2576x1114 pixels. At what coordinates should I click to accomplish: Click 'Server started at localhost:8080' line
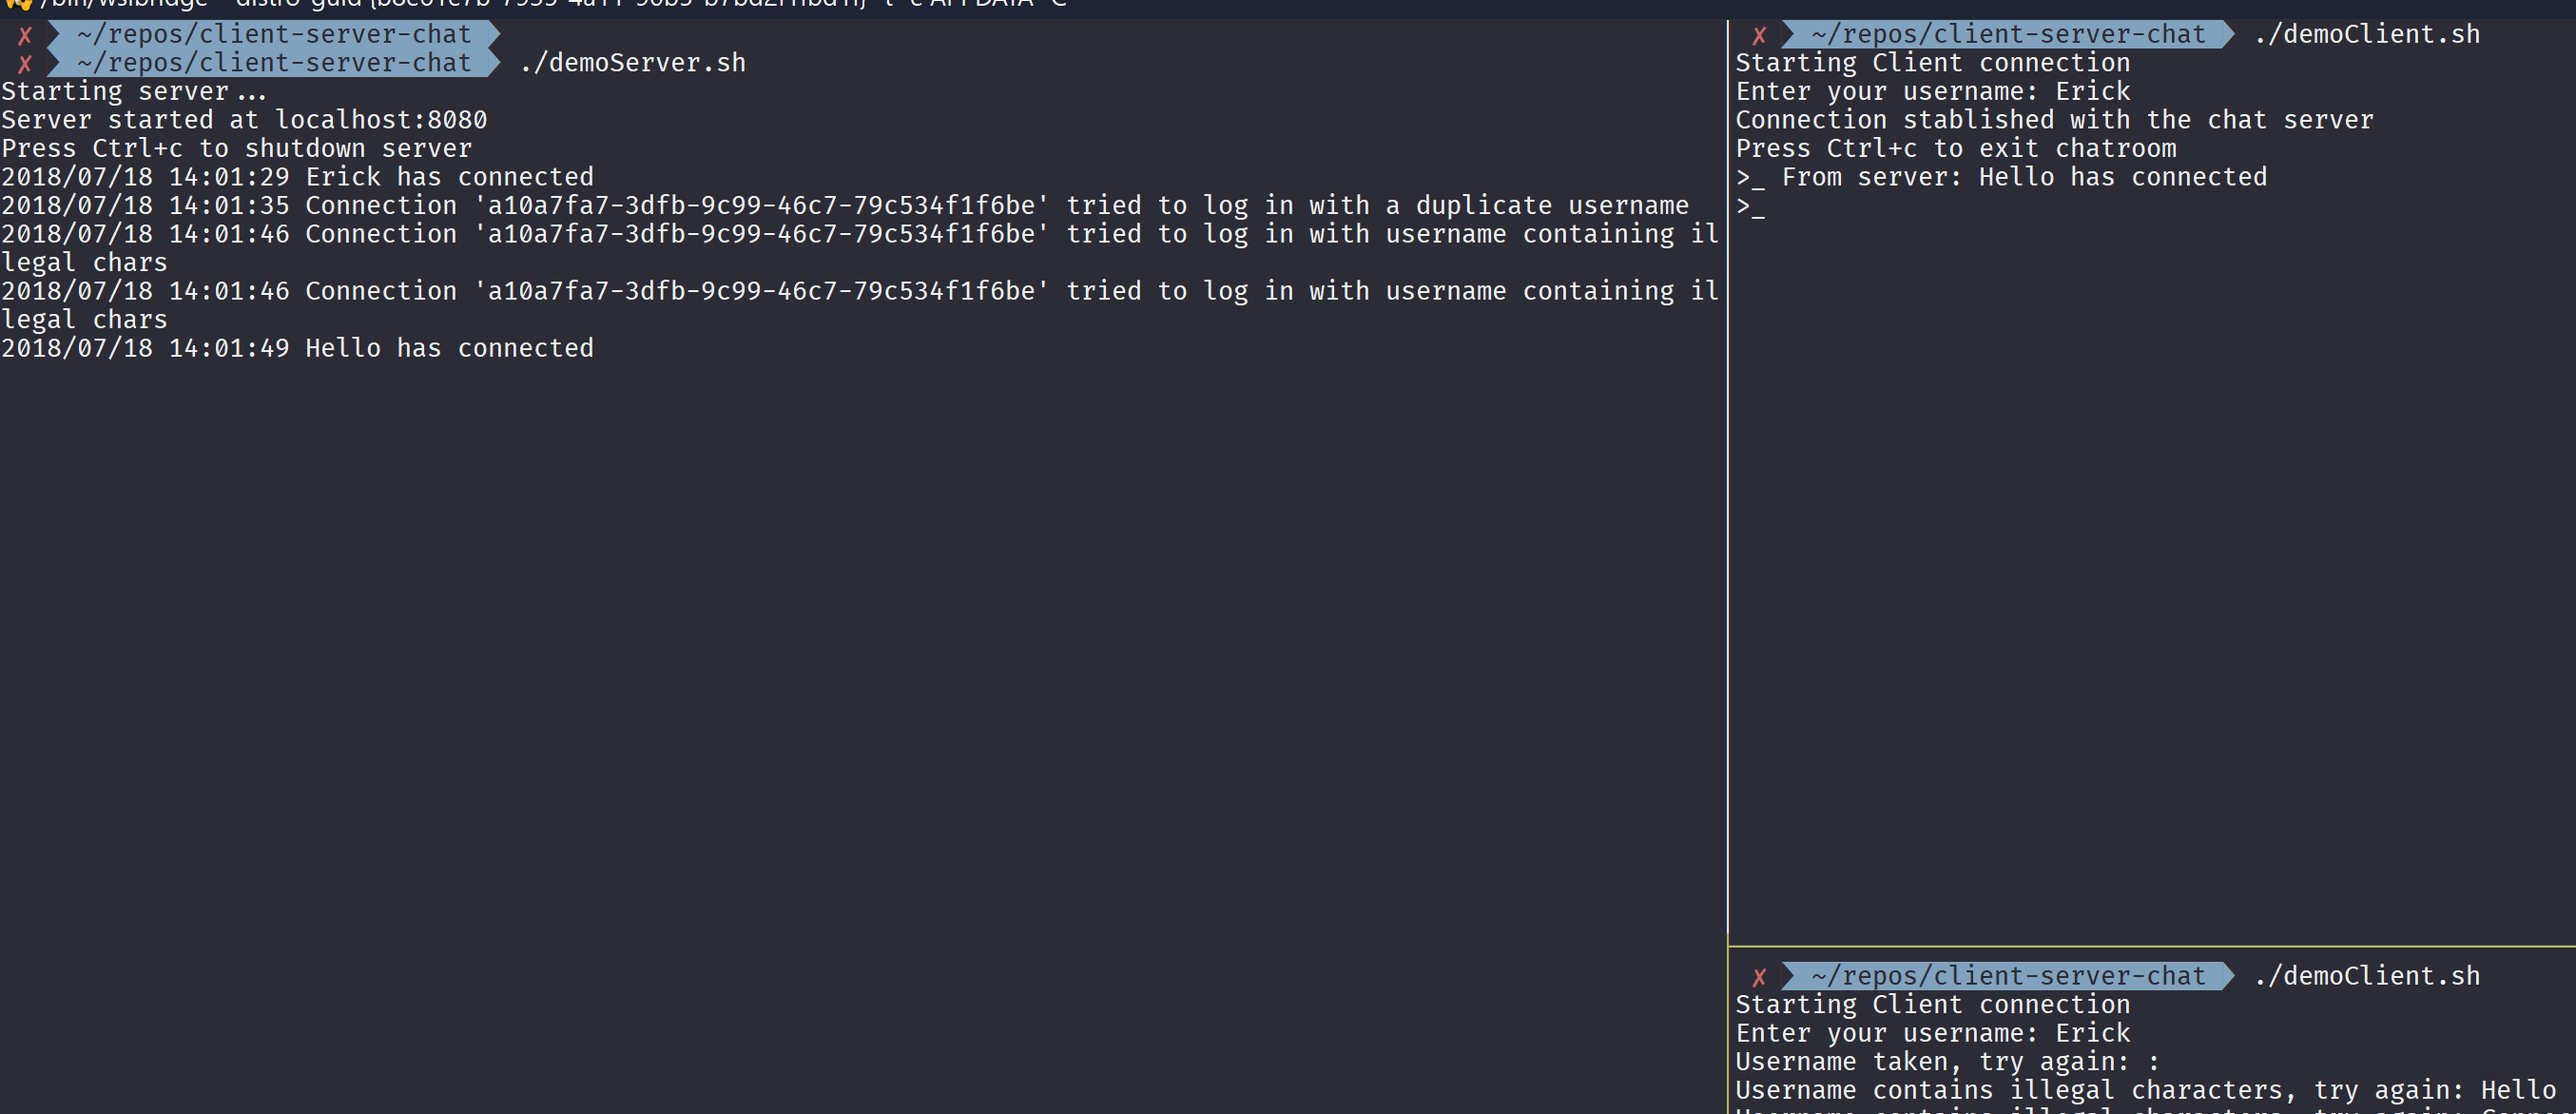pos(244,120)
